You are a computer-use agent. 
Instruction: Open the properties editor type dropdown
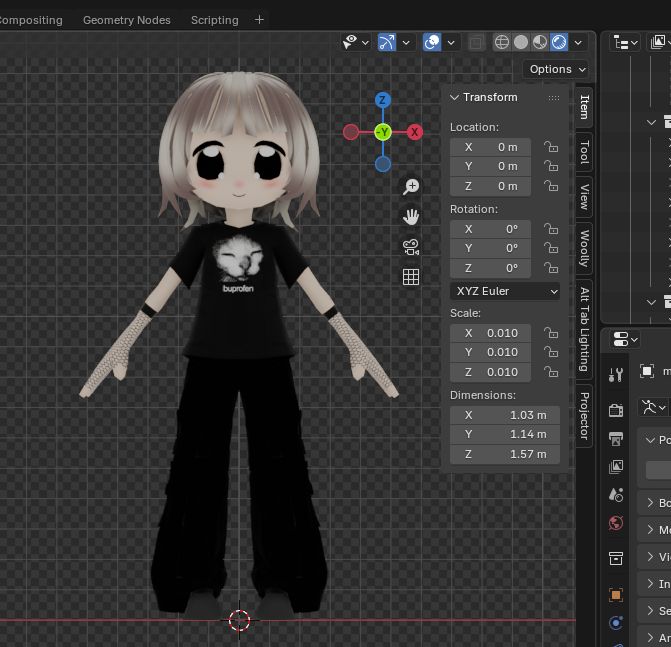pos(625,340)
